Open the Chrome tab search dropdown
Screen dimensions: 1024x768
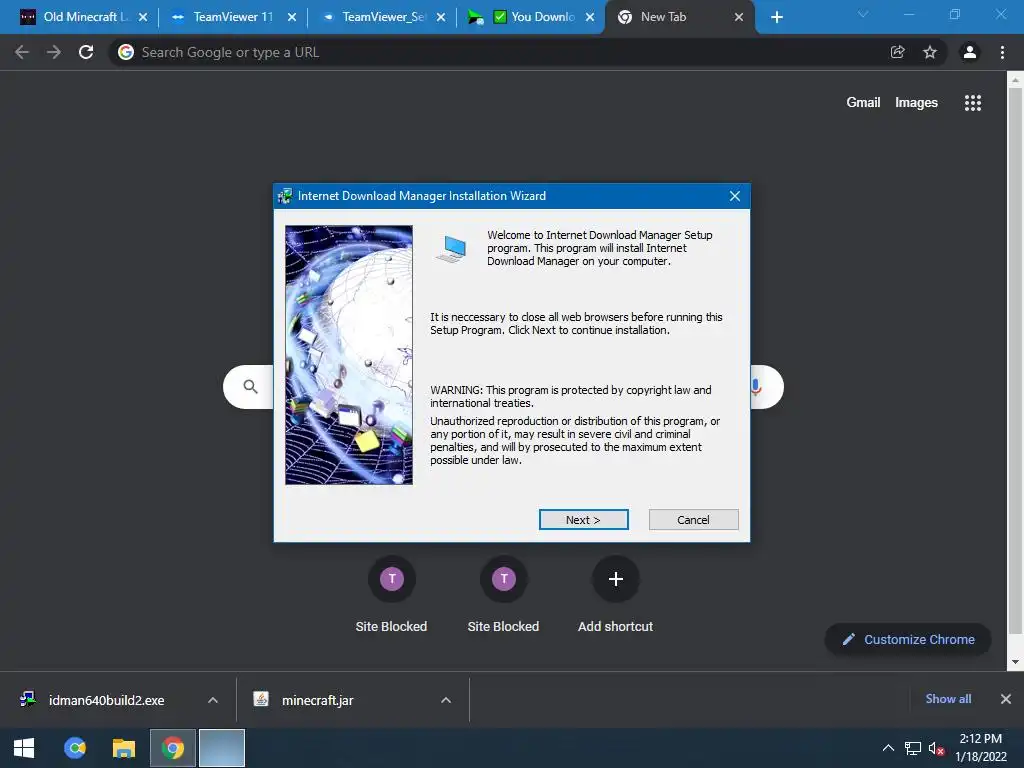pos(863,14)
